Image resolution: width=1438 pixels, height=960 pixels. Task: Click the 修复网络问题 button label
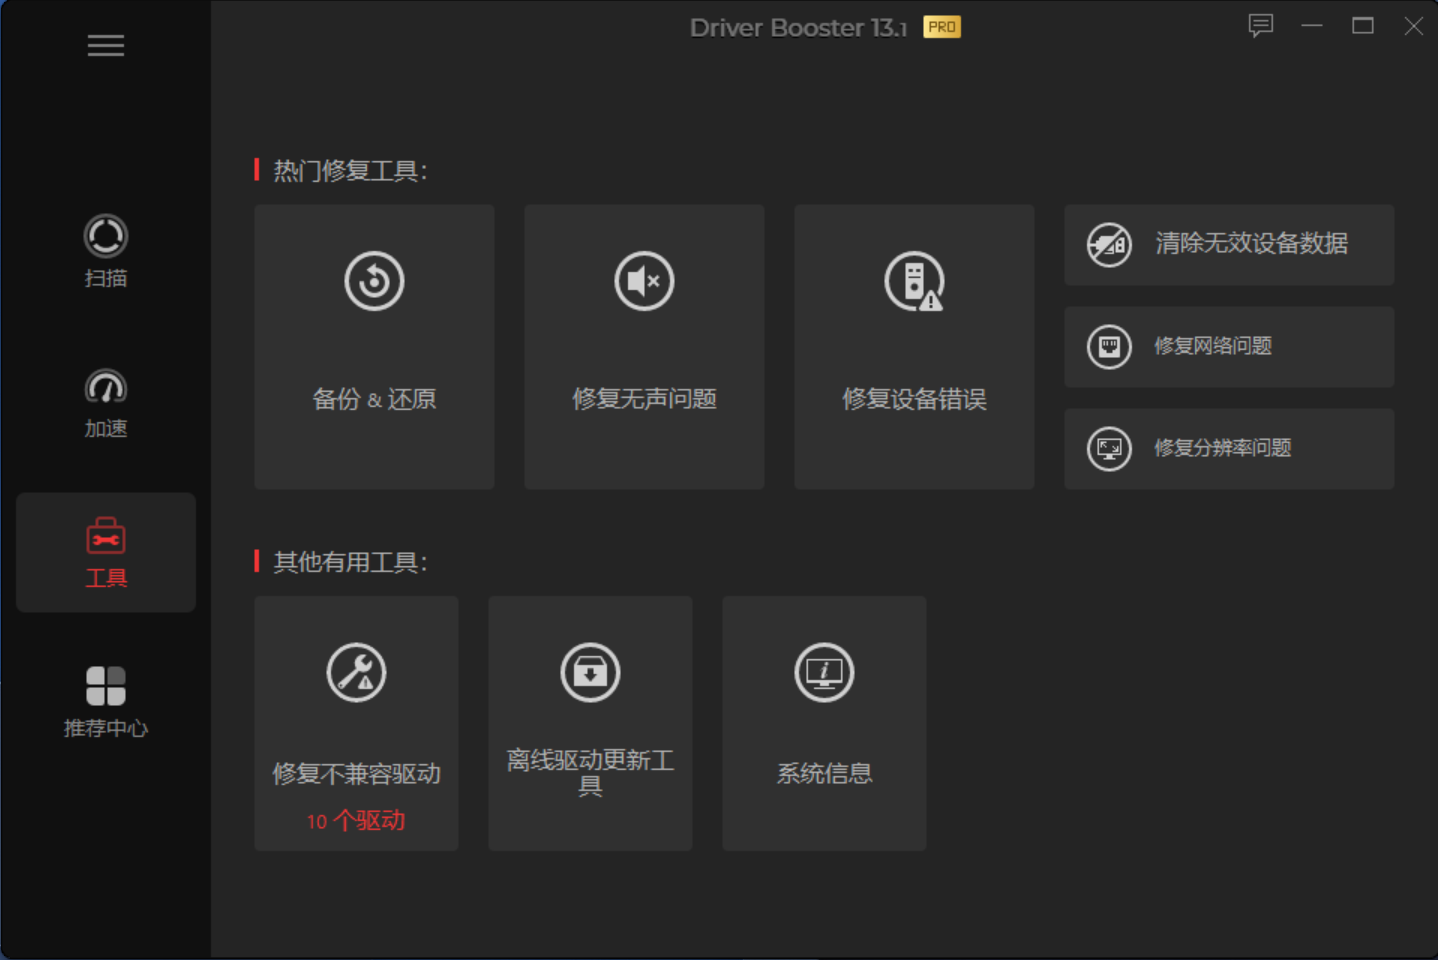click(1212, 346)
